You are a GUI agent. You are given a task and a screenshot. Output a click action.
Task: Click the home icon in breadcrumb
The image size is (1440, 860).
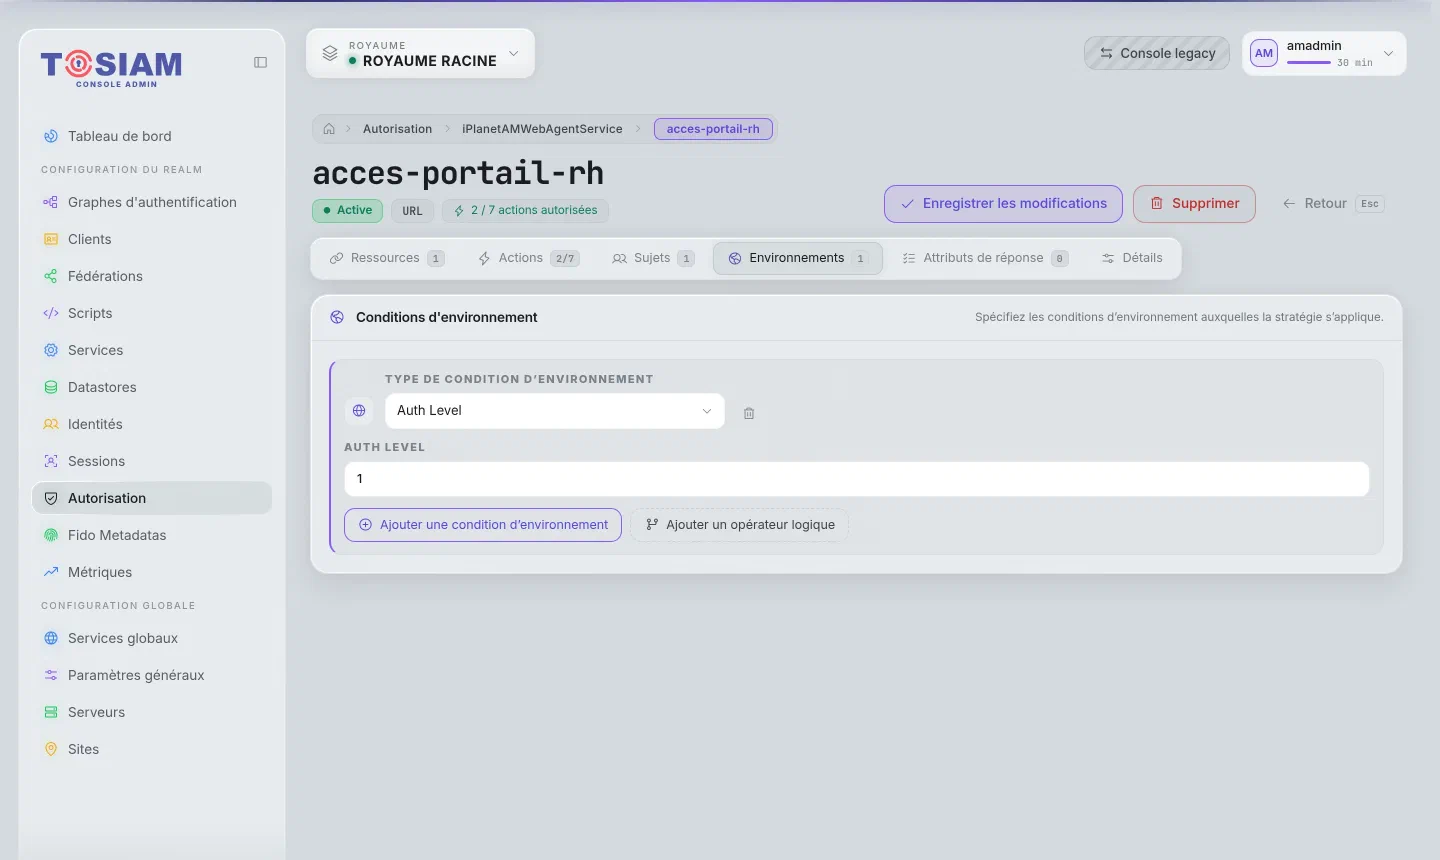[x=329, y=129]
